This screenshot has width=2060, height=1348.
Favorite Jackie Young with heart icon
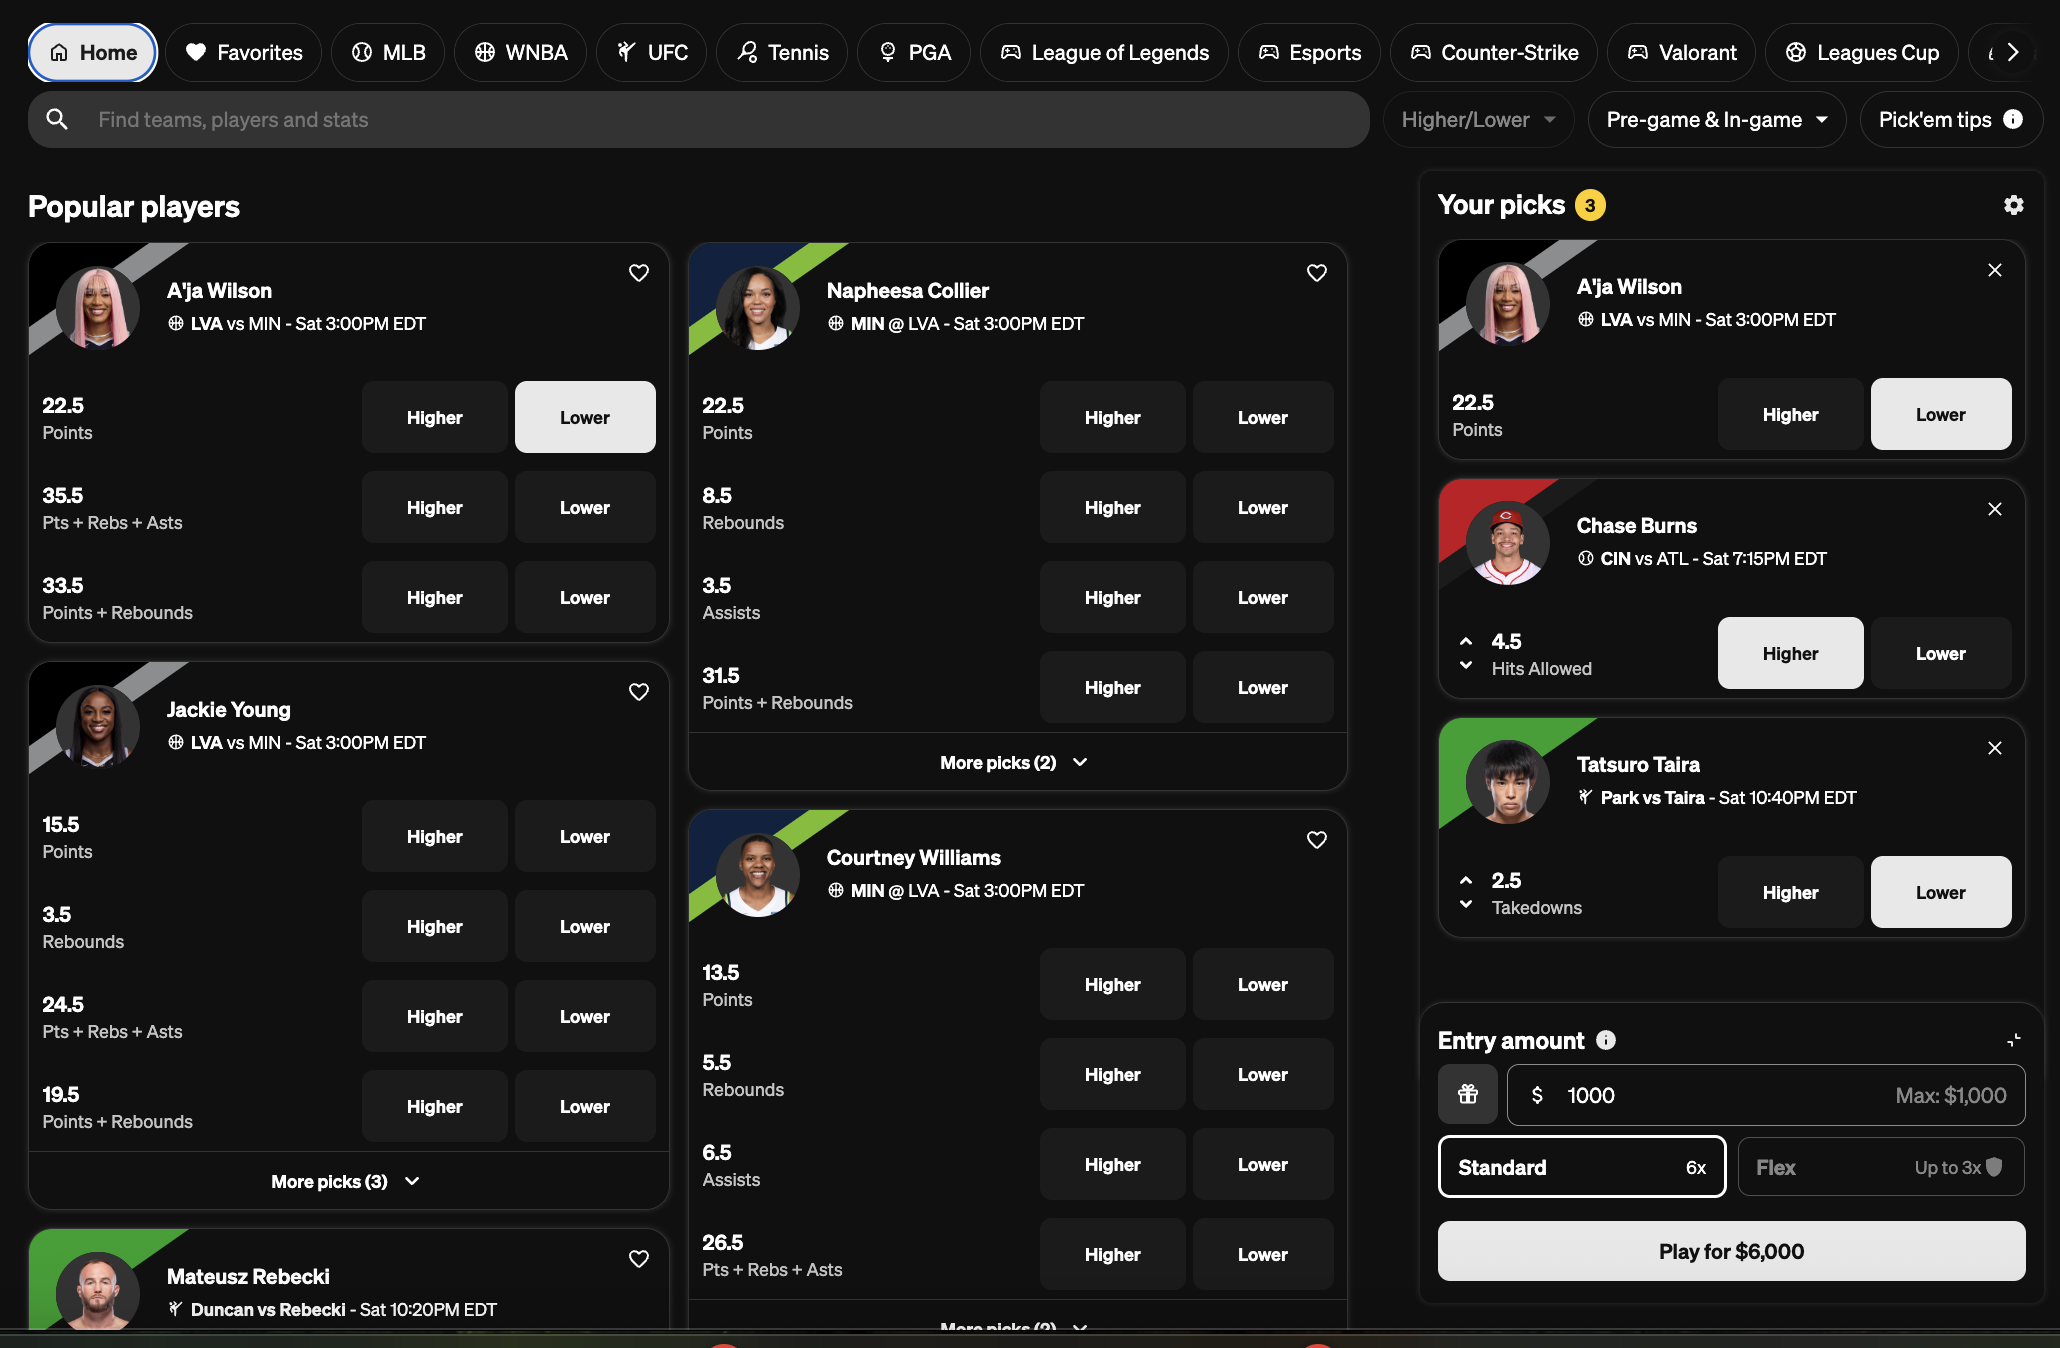point(639,692)
